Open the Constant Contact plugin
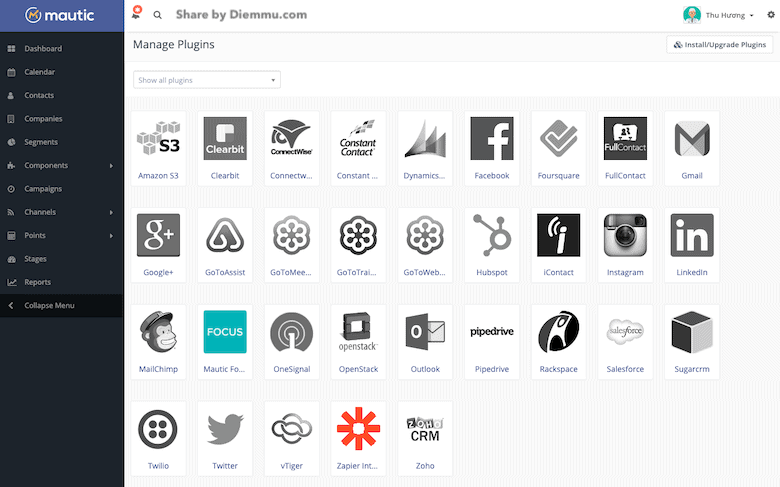780x487 pixels. 358,148
